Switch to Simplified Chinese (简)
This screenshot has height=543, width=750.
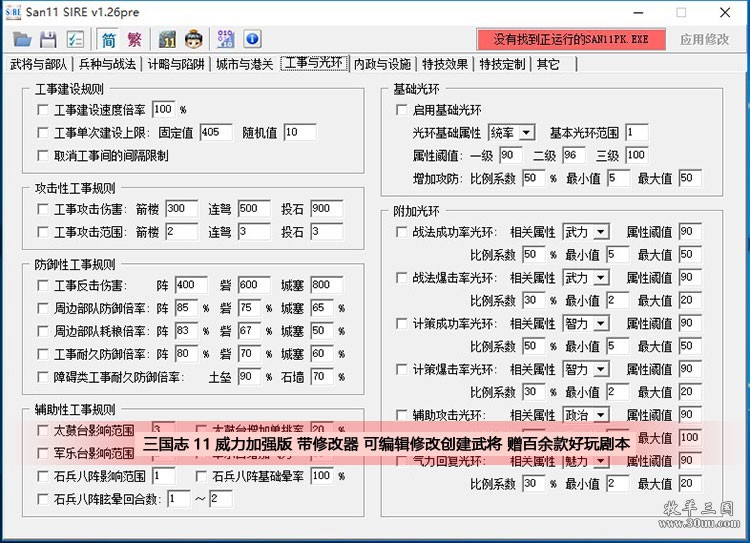[x=109, y=39]
